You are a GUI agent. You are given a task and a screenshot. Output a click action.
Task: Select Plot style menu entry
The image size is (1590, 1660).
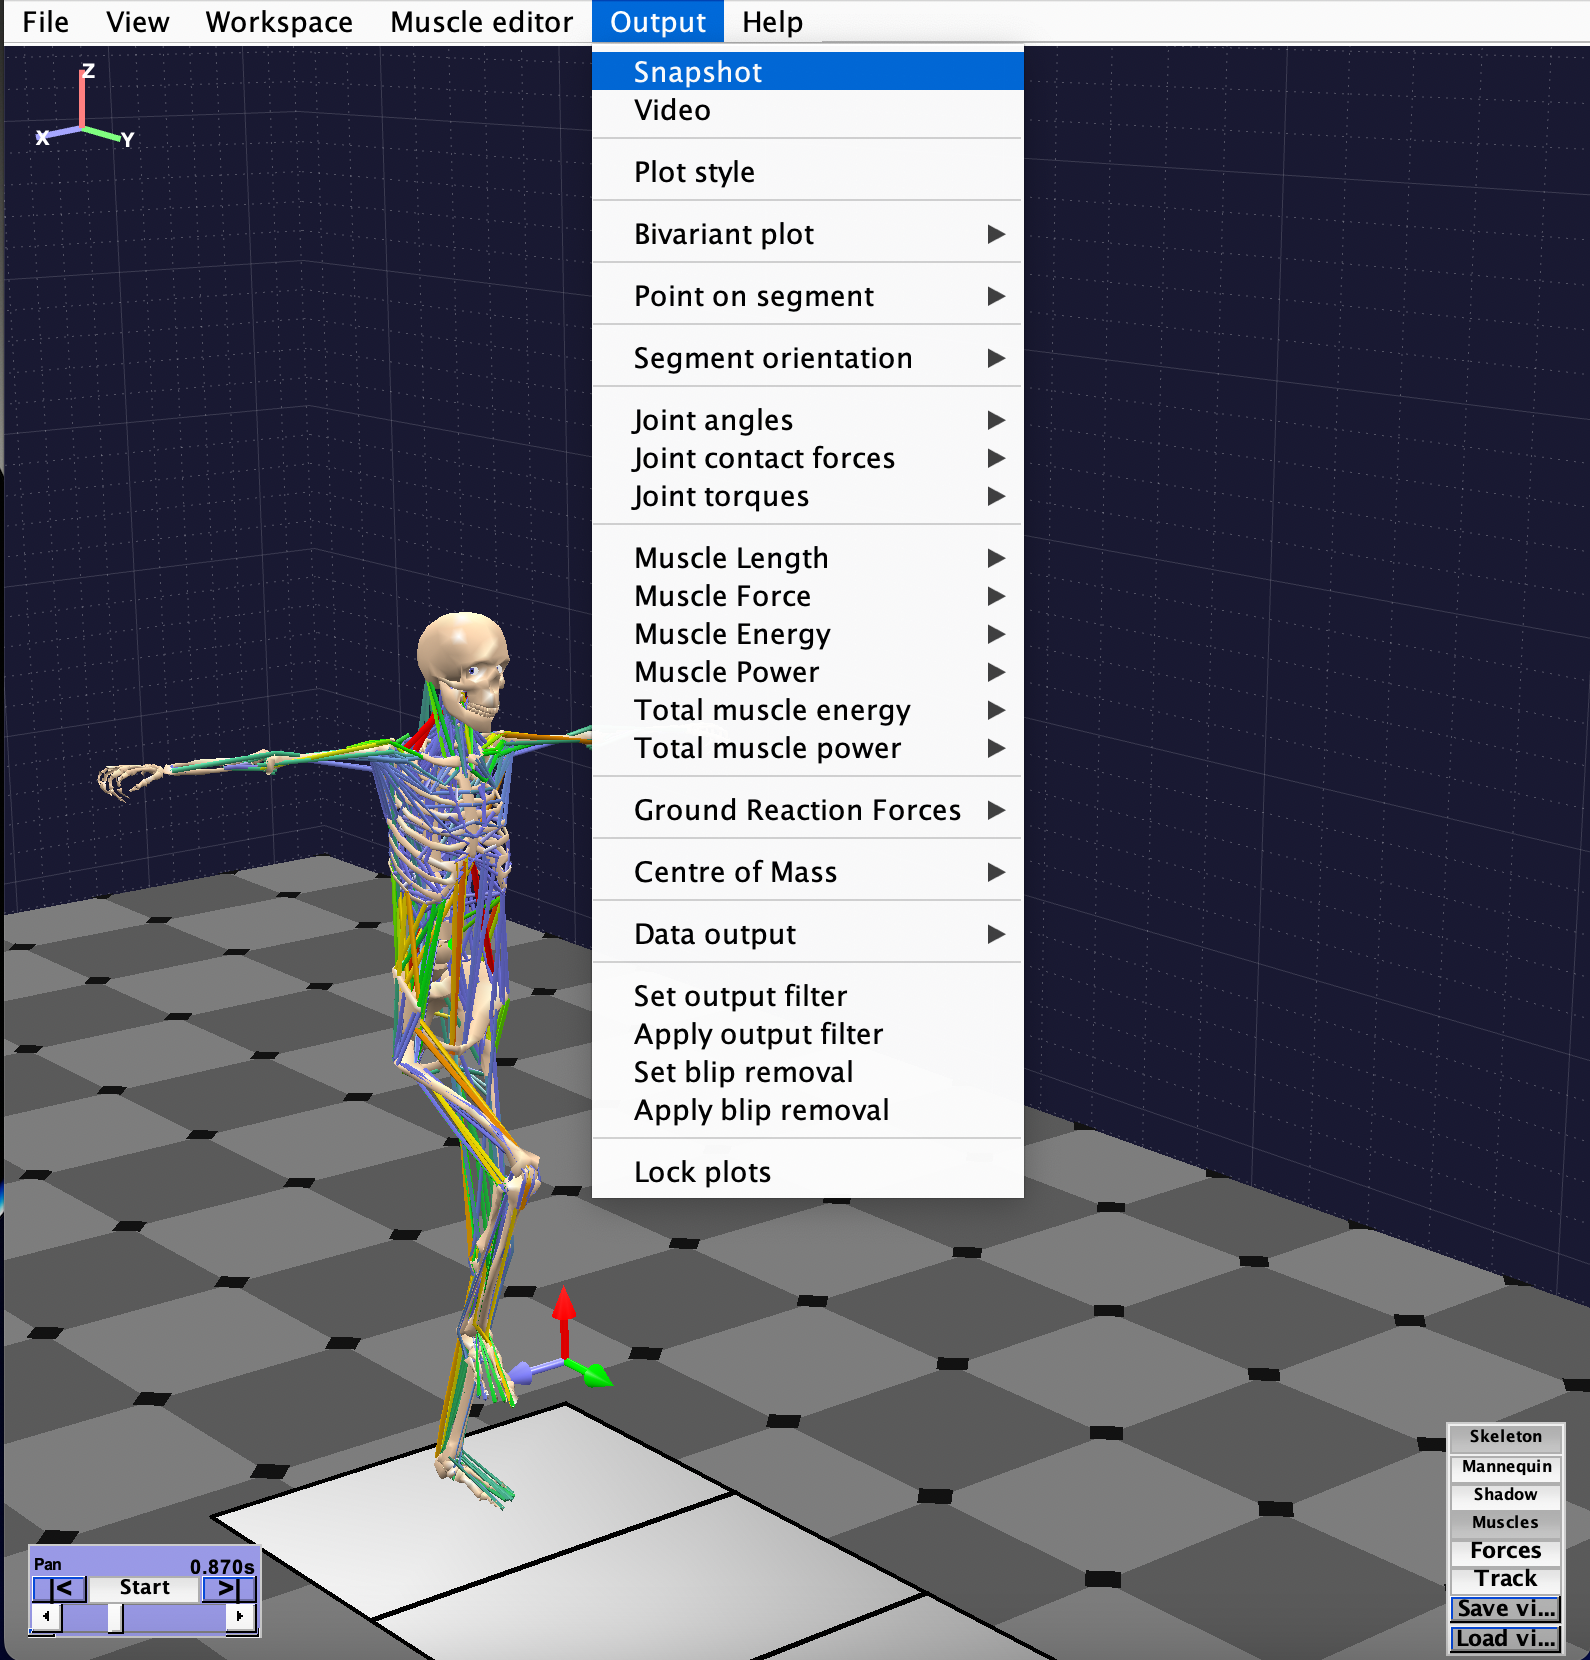click(x=808, y=172)
